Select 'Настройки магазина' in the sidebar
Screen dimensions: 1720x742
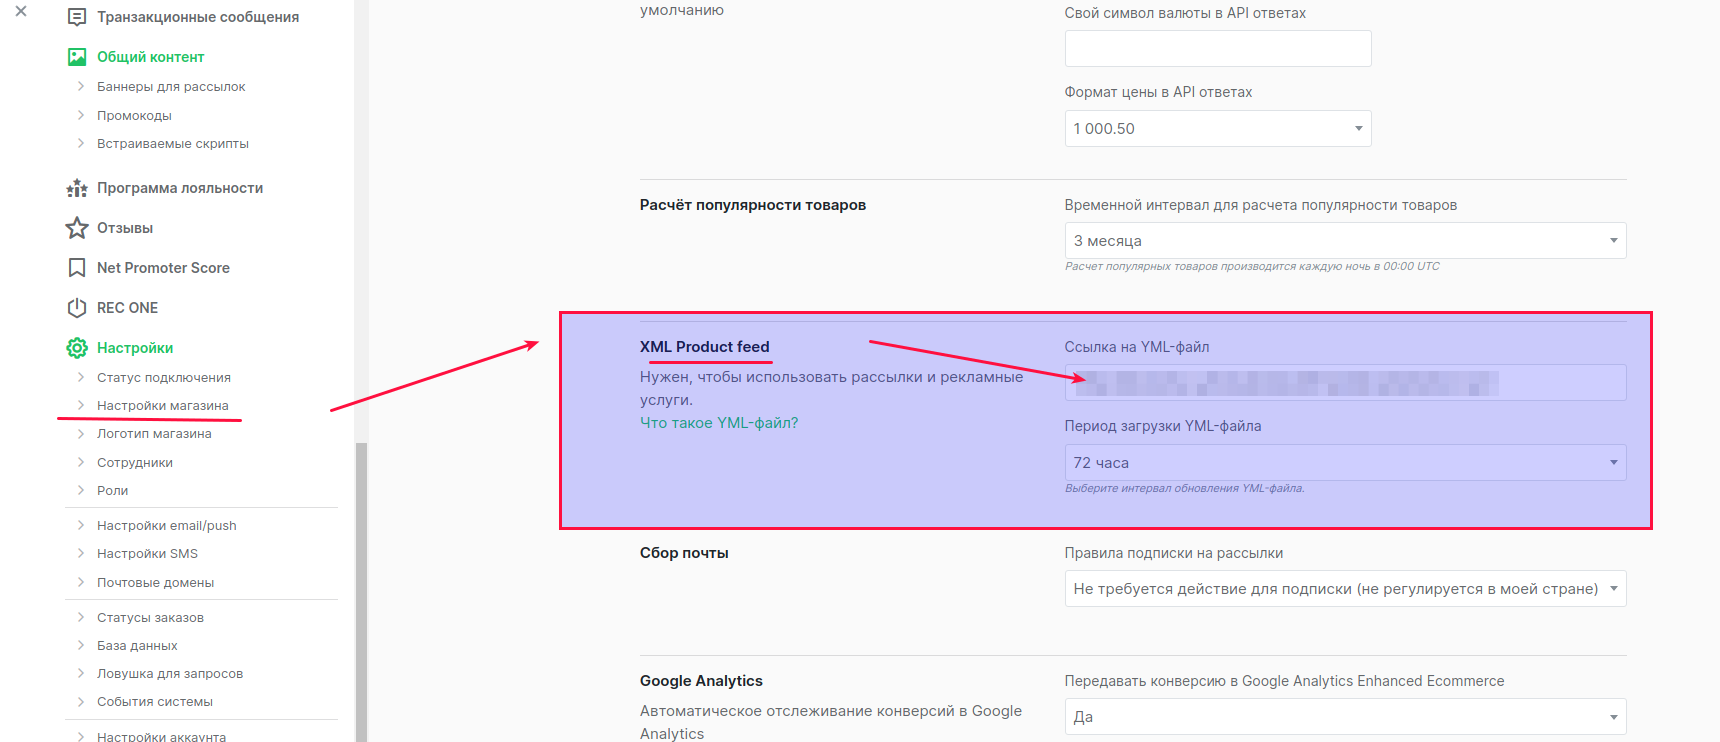(162, 406)
